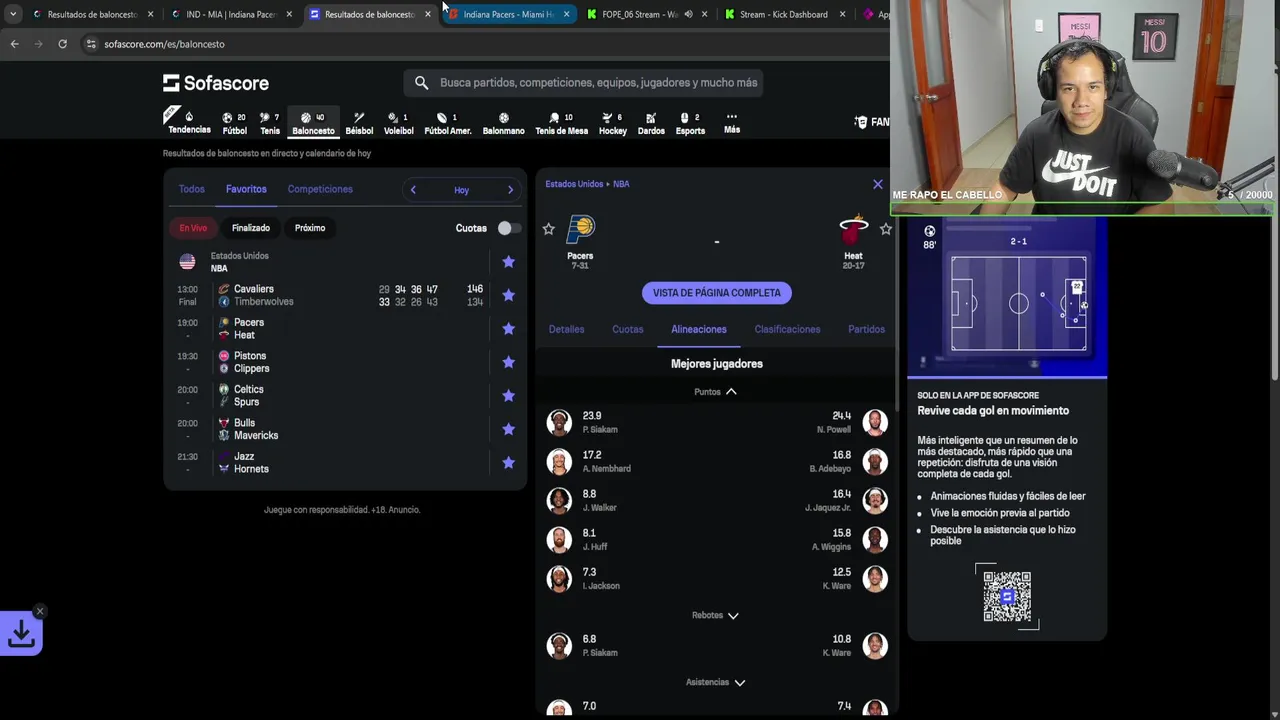The width and height of the screenshot is (1280, 720).
Task: Open P. Siakam points player photo
Action: tap(559, 422)
